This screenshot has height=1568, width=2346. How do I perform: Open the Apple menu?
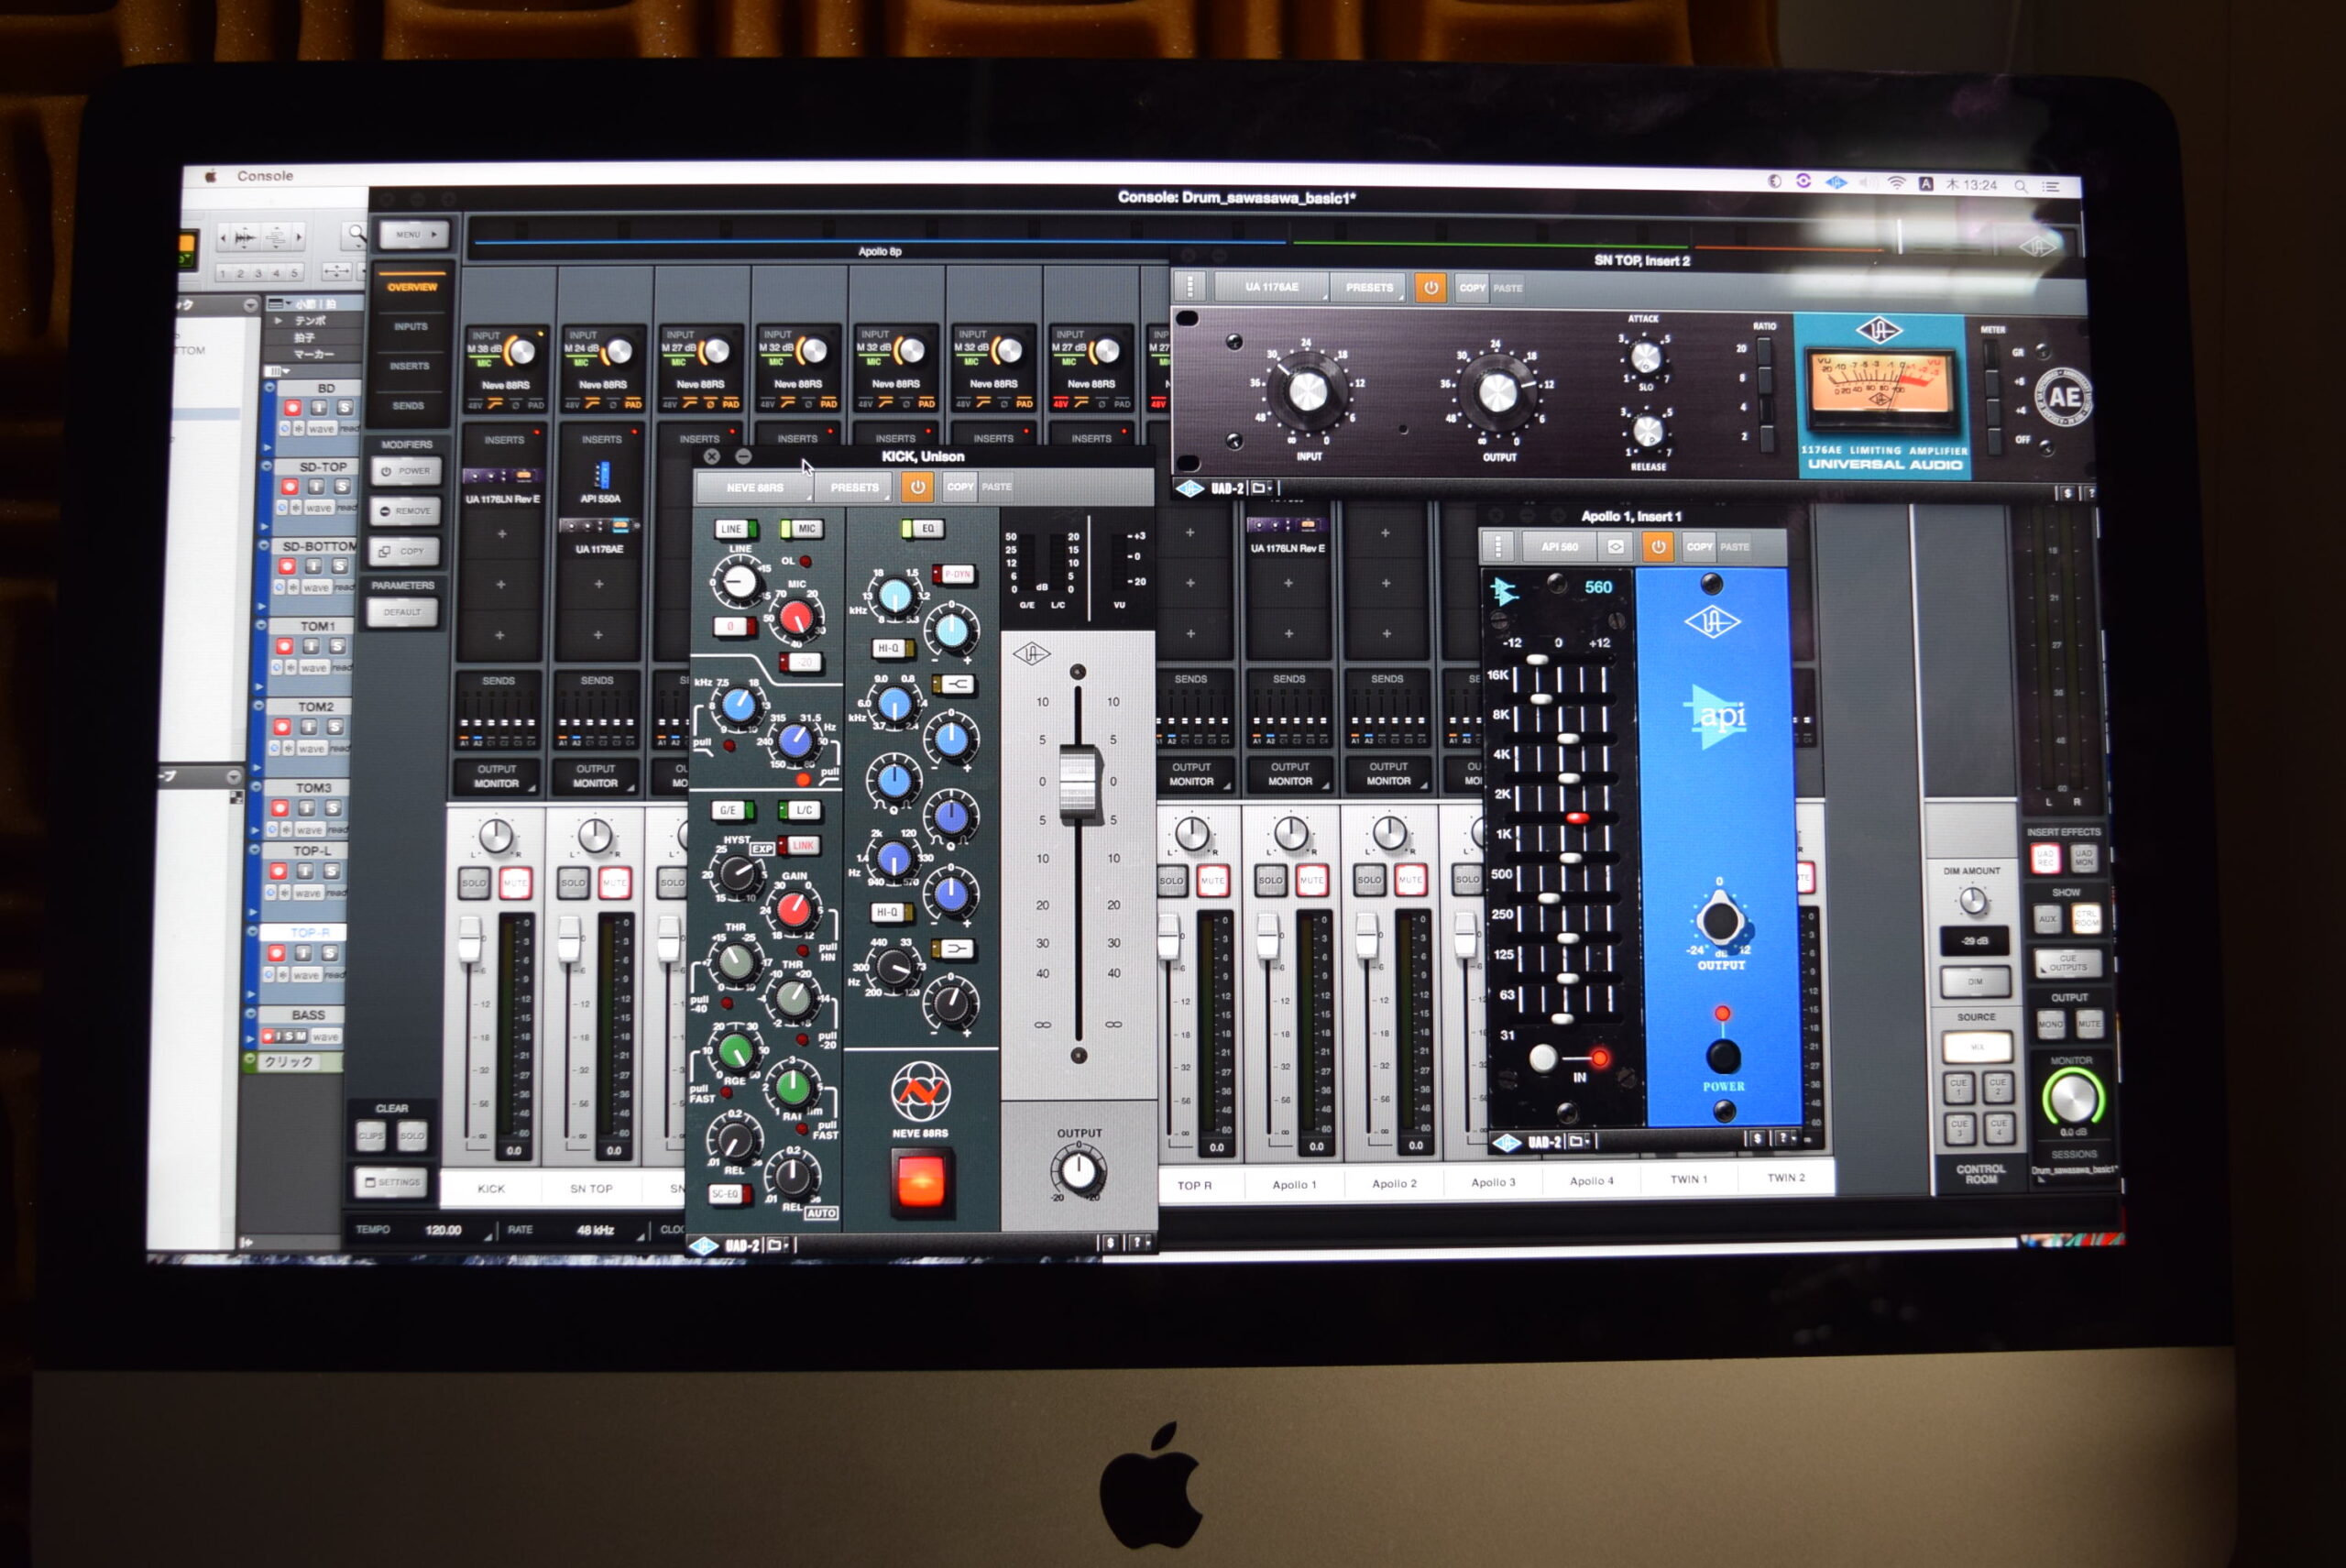click(x=211, y=176)
